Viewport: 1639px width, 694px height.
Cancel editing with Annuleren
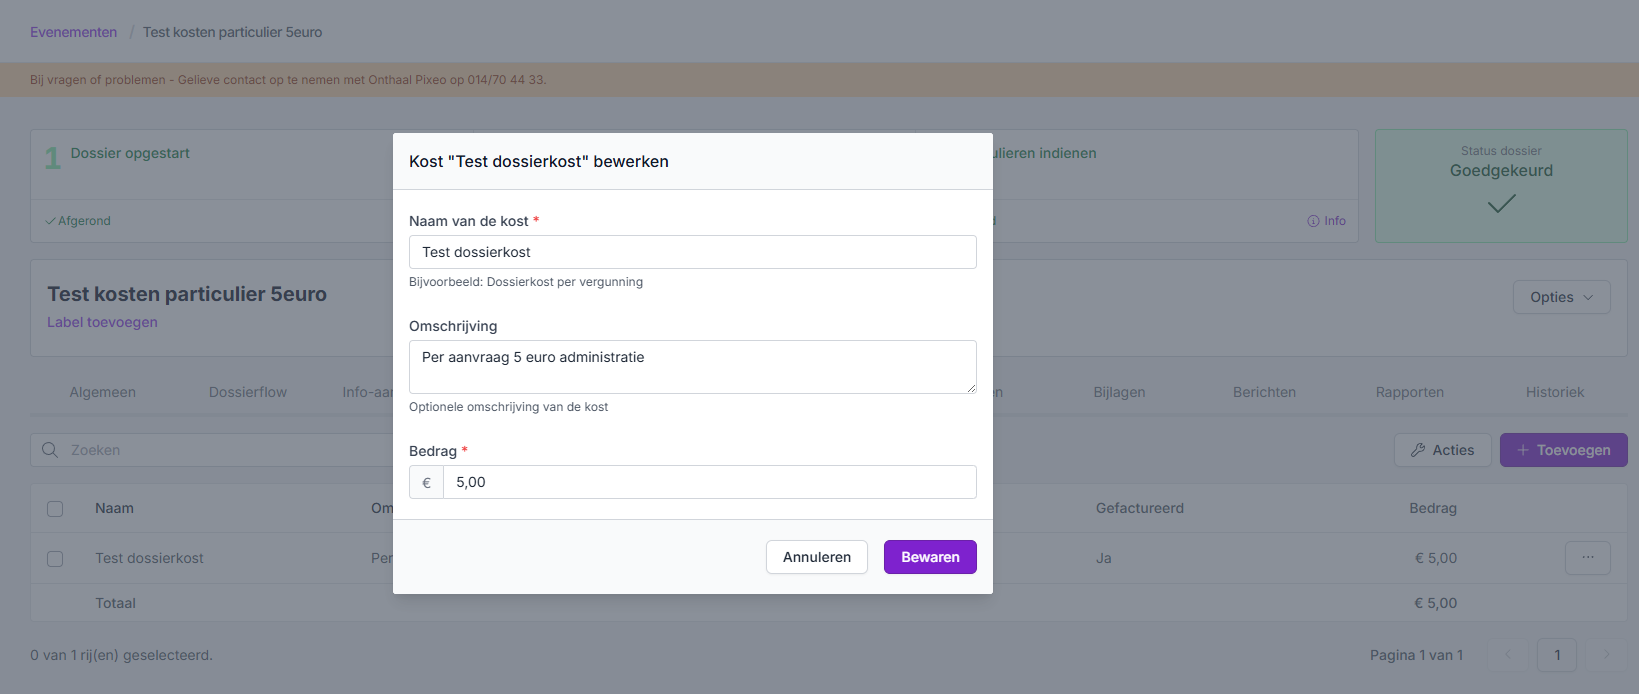point(816,557)
